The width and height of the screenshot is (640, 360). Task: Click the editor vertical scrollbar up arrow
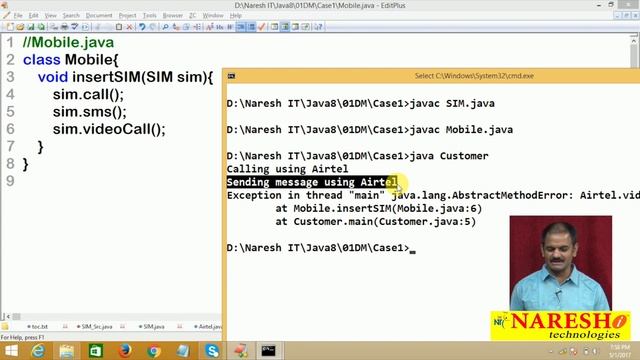pos(633,41)
